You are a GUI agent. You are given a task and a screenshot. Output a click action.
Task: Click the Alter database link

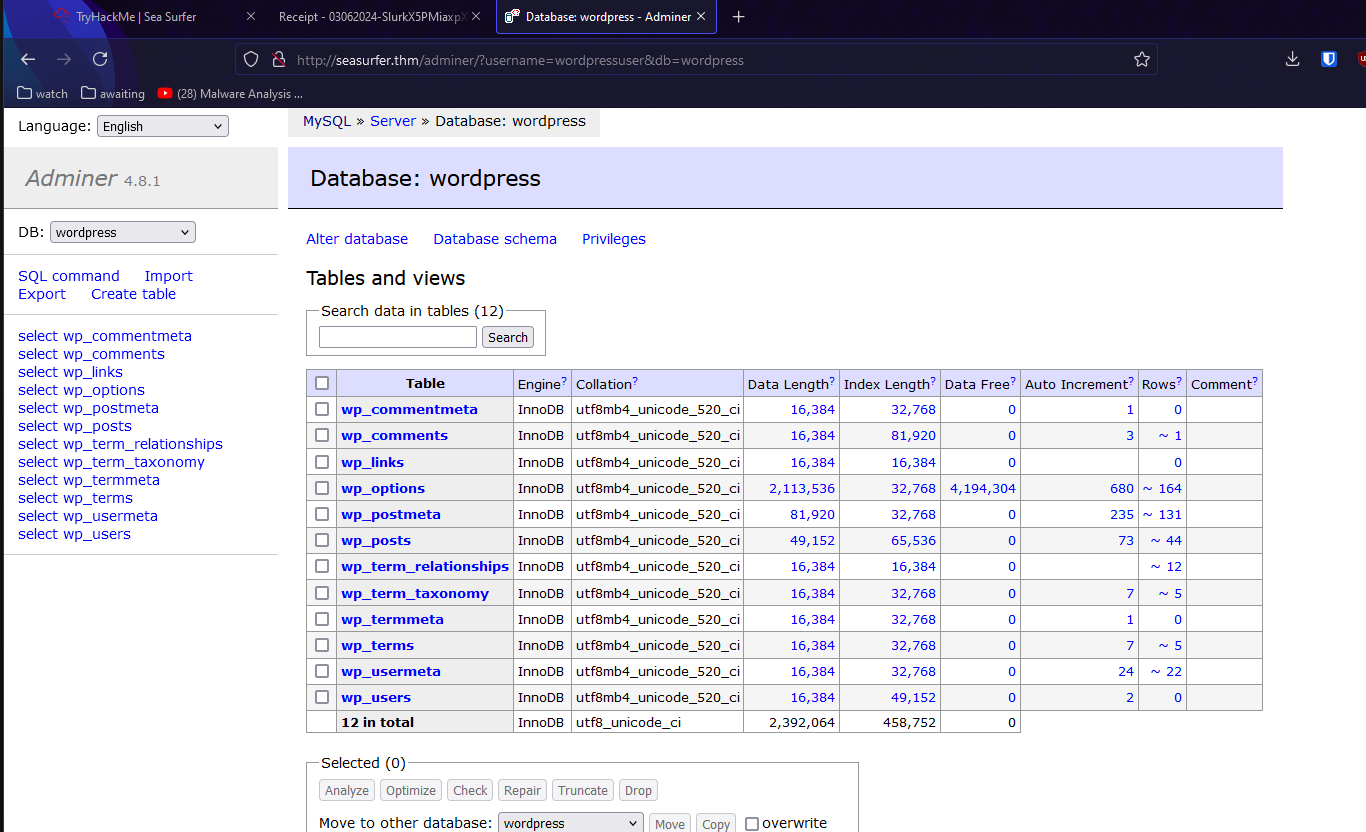(357, 239)
